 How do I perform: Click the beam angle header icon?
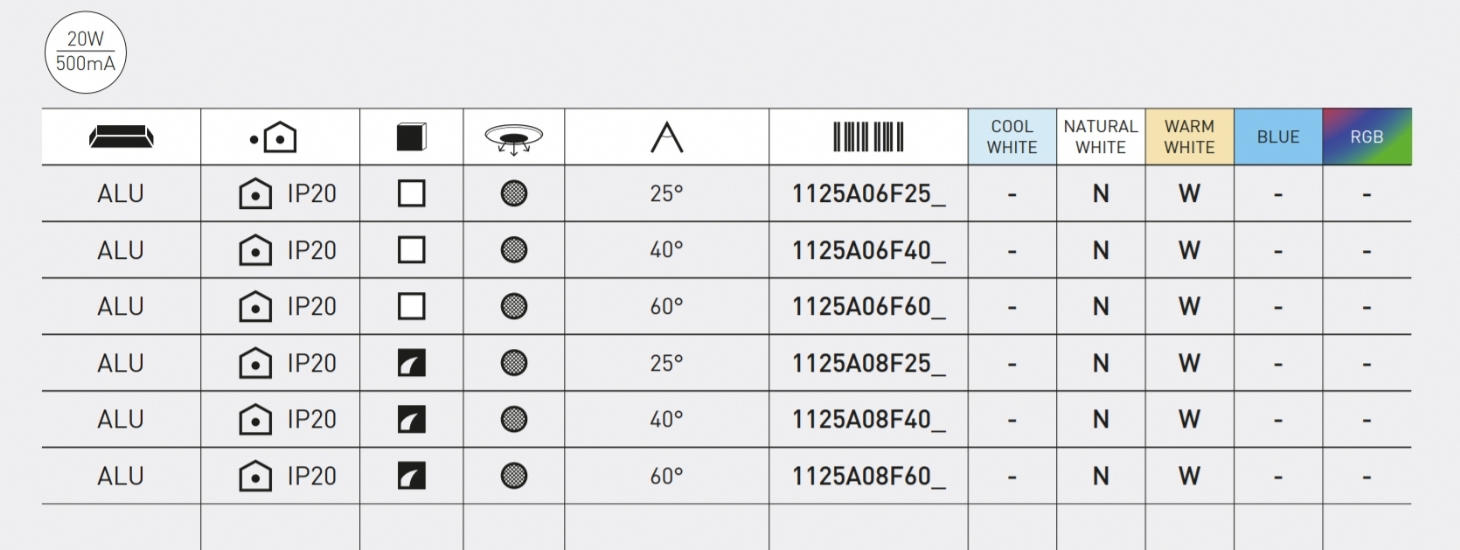(666, 138)
